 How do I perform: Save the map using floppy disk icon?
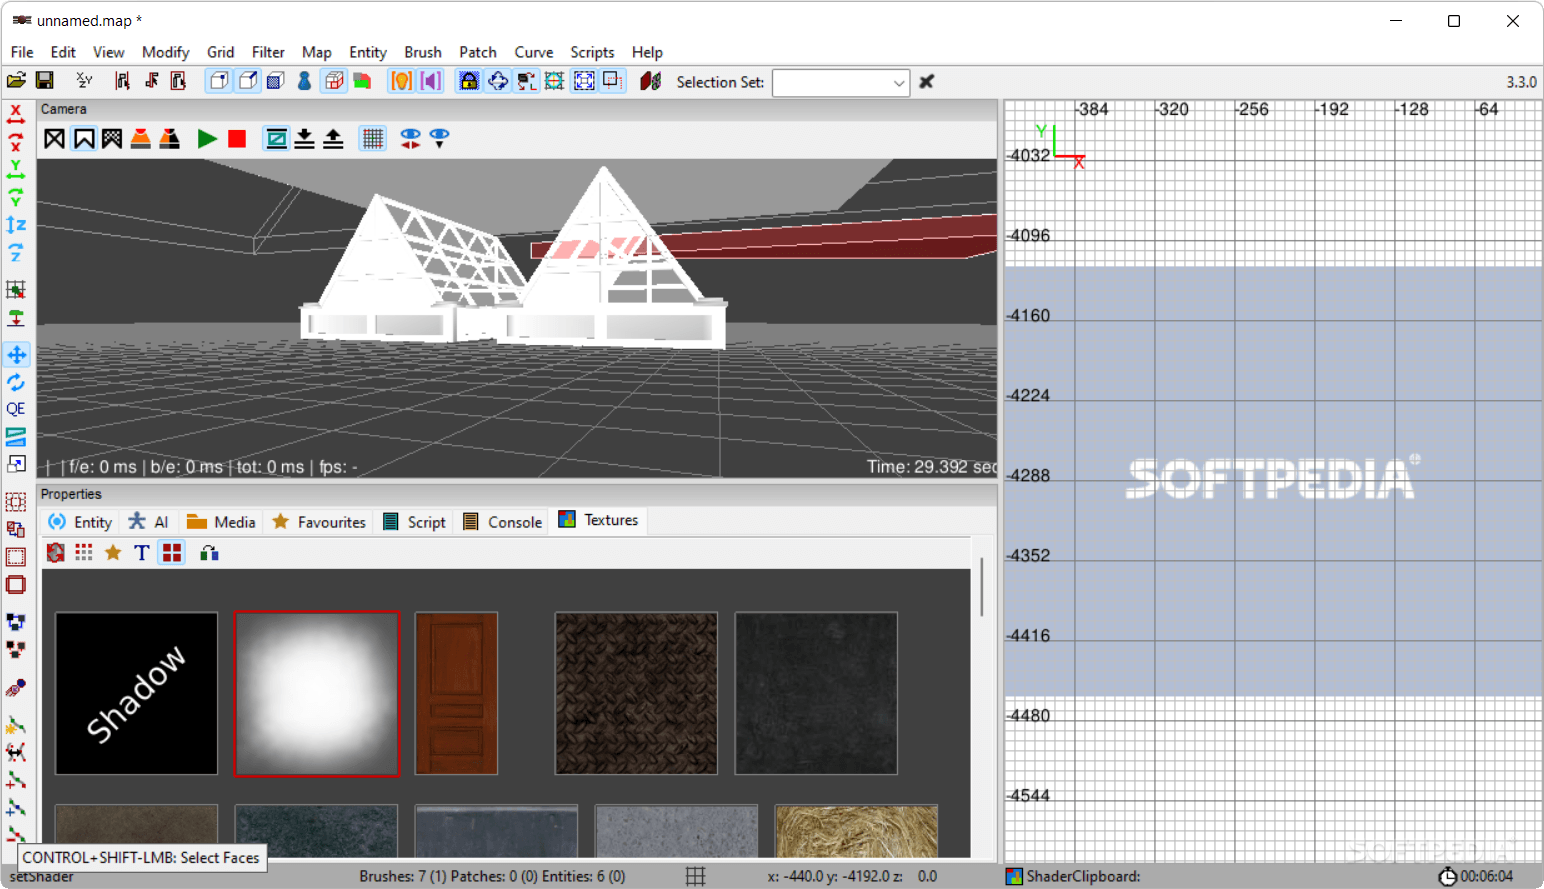44,81
